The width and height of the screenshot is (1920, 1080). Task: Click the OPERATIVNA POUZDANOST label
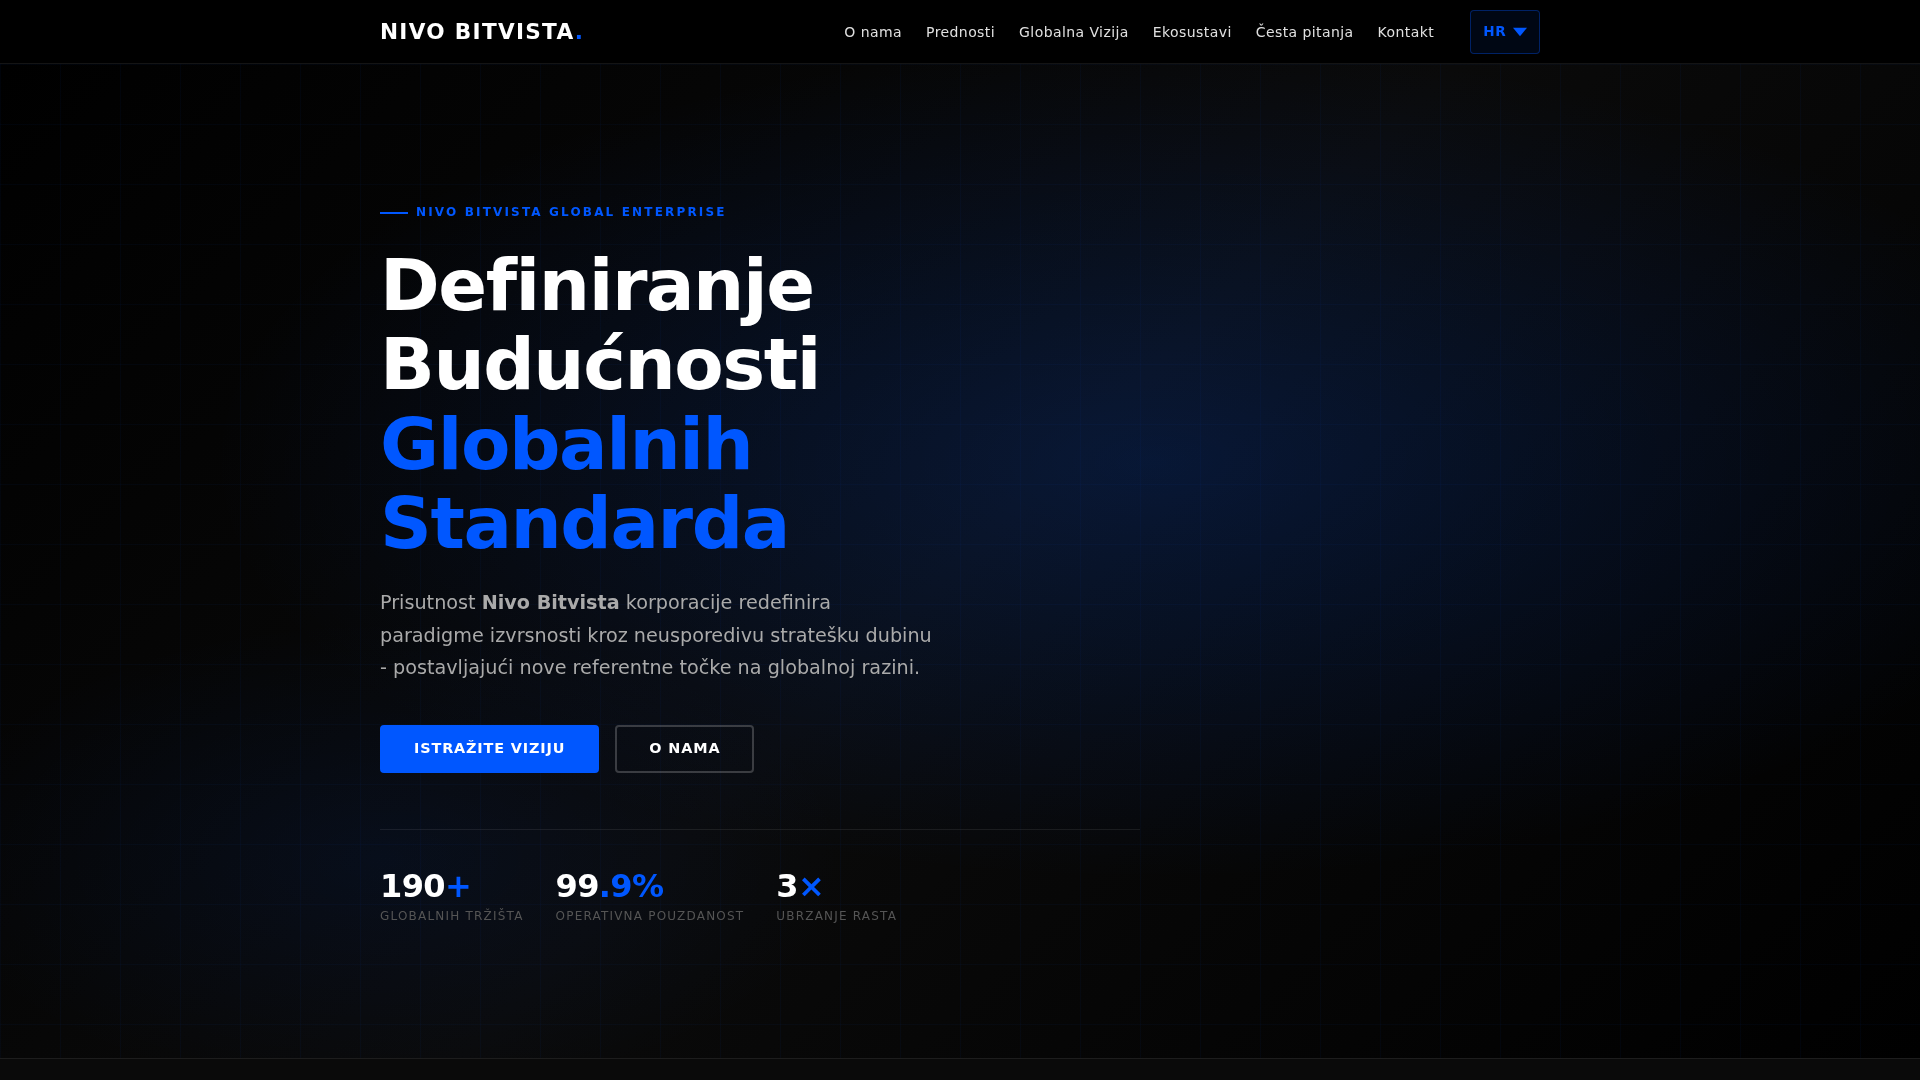(x=650, y=916)
